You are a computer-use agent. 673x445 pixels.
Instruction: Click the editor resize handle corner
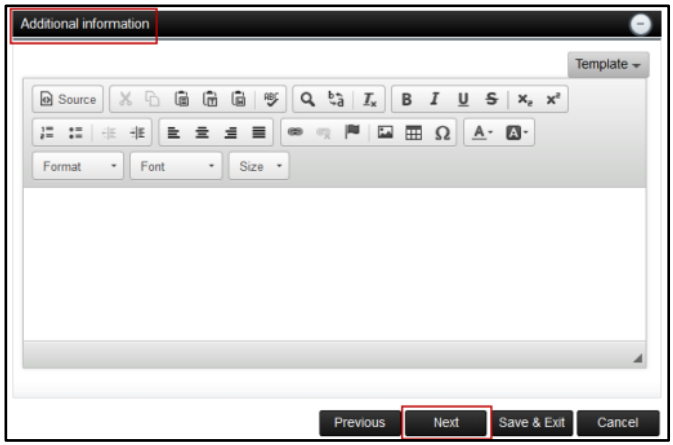637,358
